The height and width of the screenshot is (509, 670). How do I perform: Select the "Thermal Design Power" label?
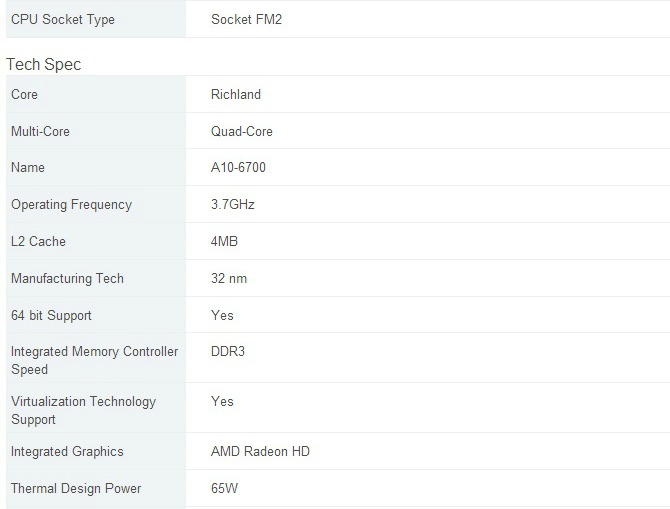coord(76,489)
